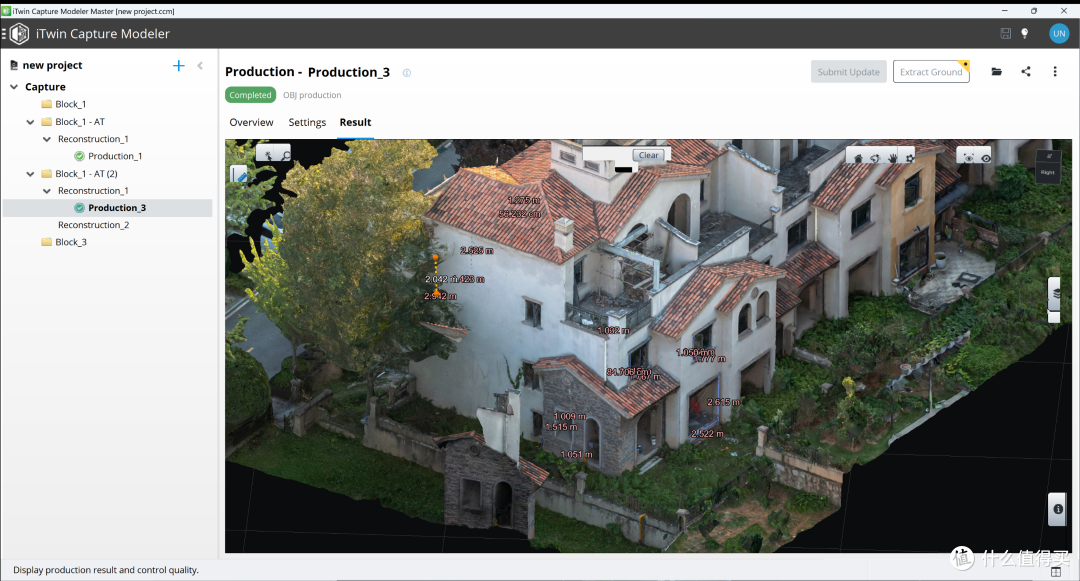
Task: Click the 1.051 m measurement label
Action: 577,454
